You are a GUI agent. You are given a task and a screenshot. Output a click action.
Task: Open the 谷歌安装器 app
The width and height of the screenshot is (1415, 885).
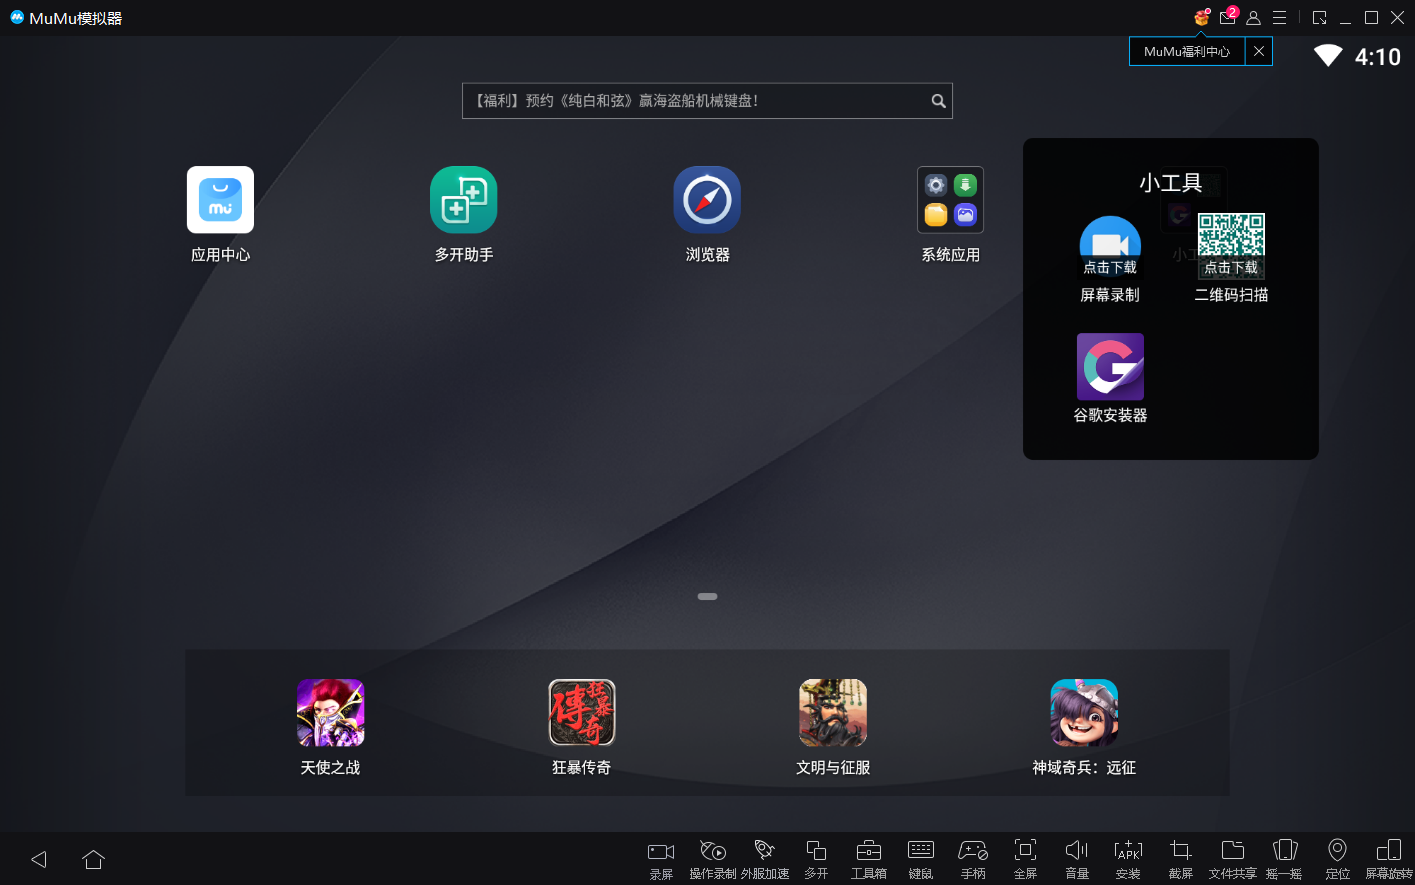[1110, 367]
